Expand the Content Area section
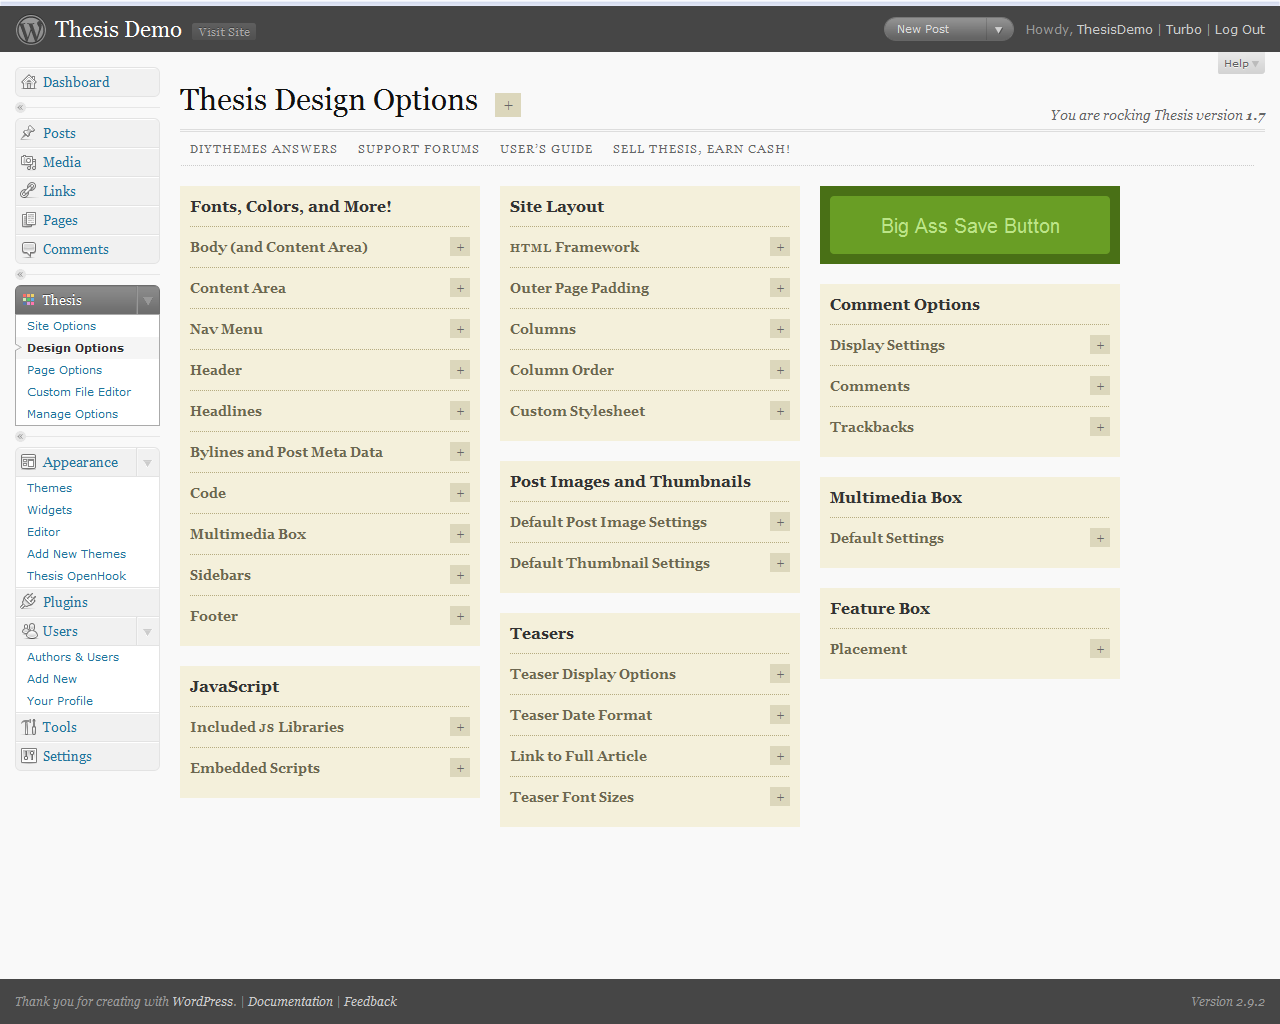Screen dimensions: 1280x1024 (460, 288)
